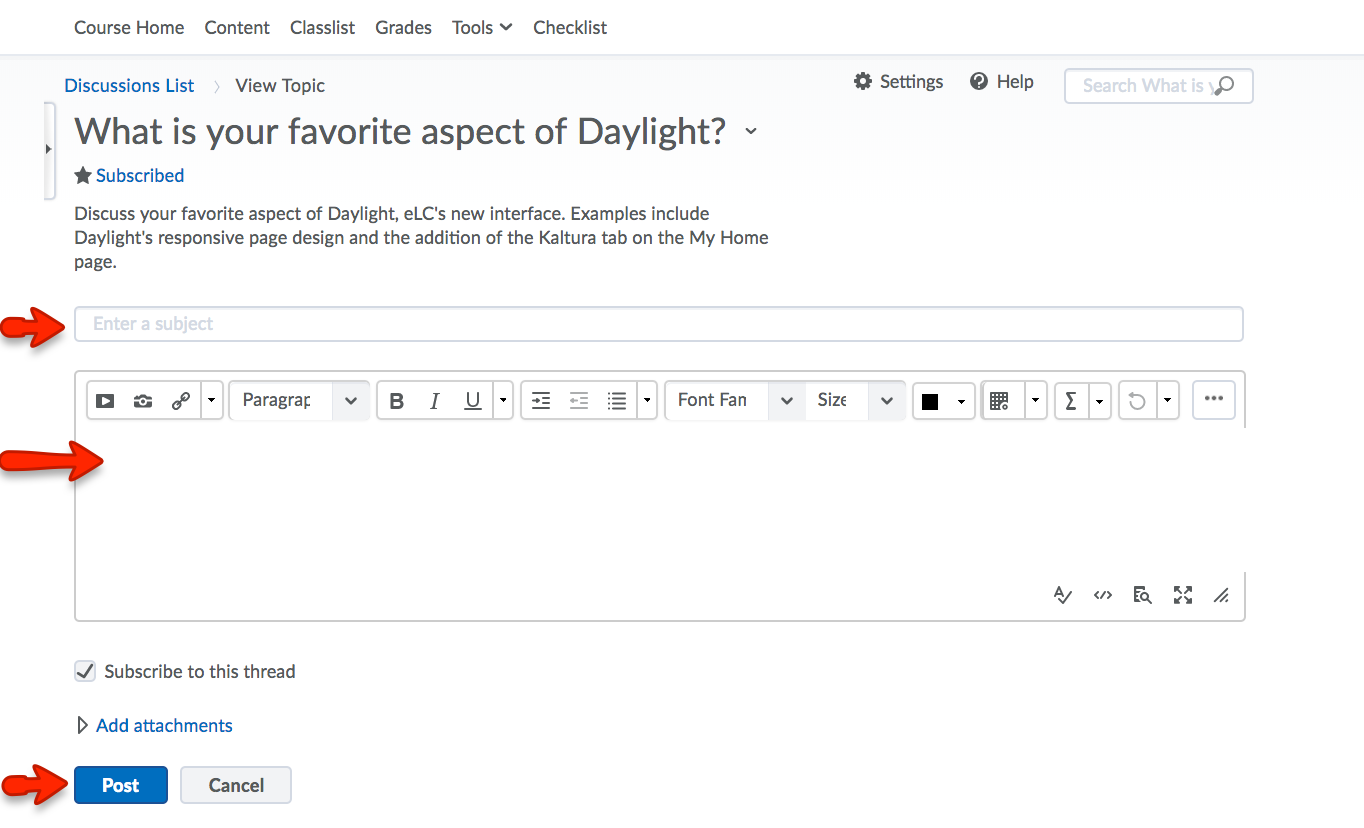Open the Grades page
Screen dimensions: 1364x828
point(404,28)
